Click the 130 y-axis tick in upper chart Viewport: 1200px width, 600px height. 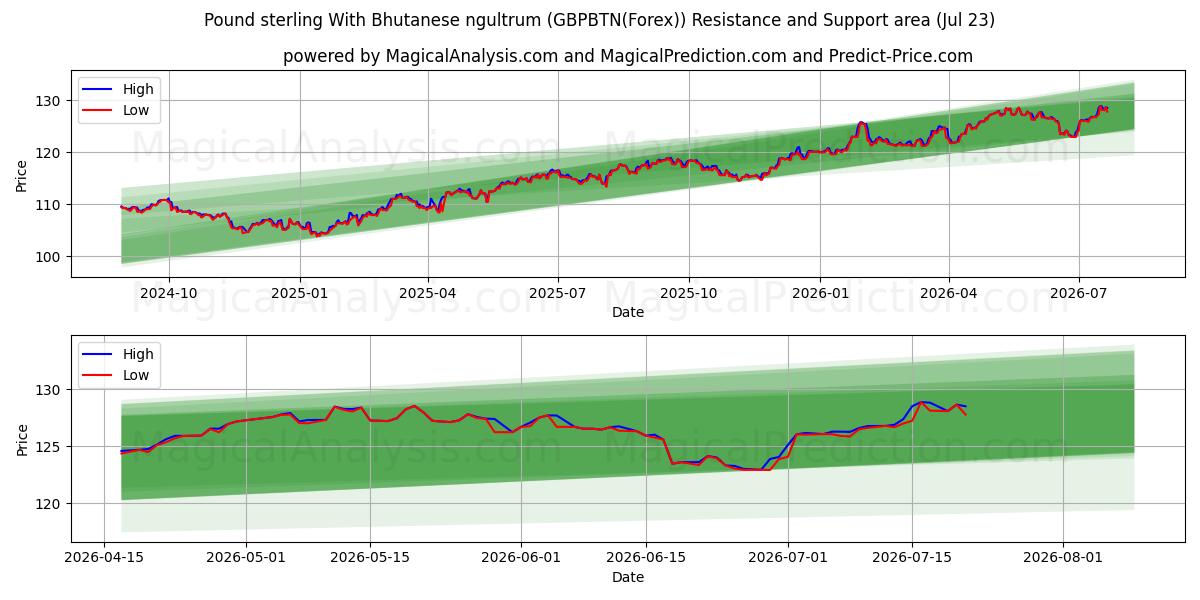click(x=50, y=101)
